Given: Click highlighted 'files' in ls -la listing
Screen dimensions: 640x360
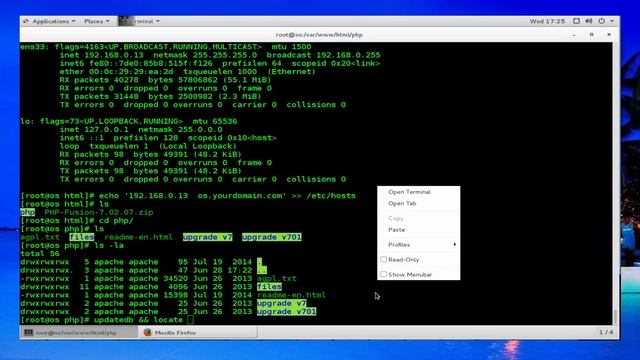Looking at the screenshot, I should coord(269,287).
